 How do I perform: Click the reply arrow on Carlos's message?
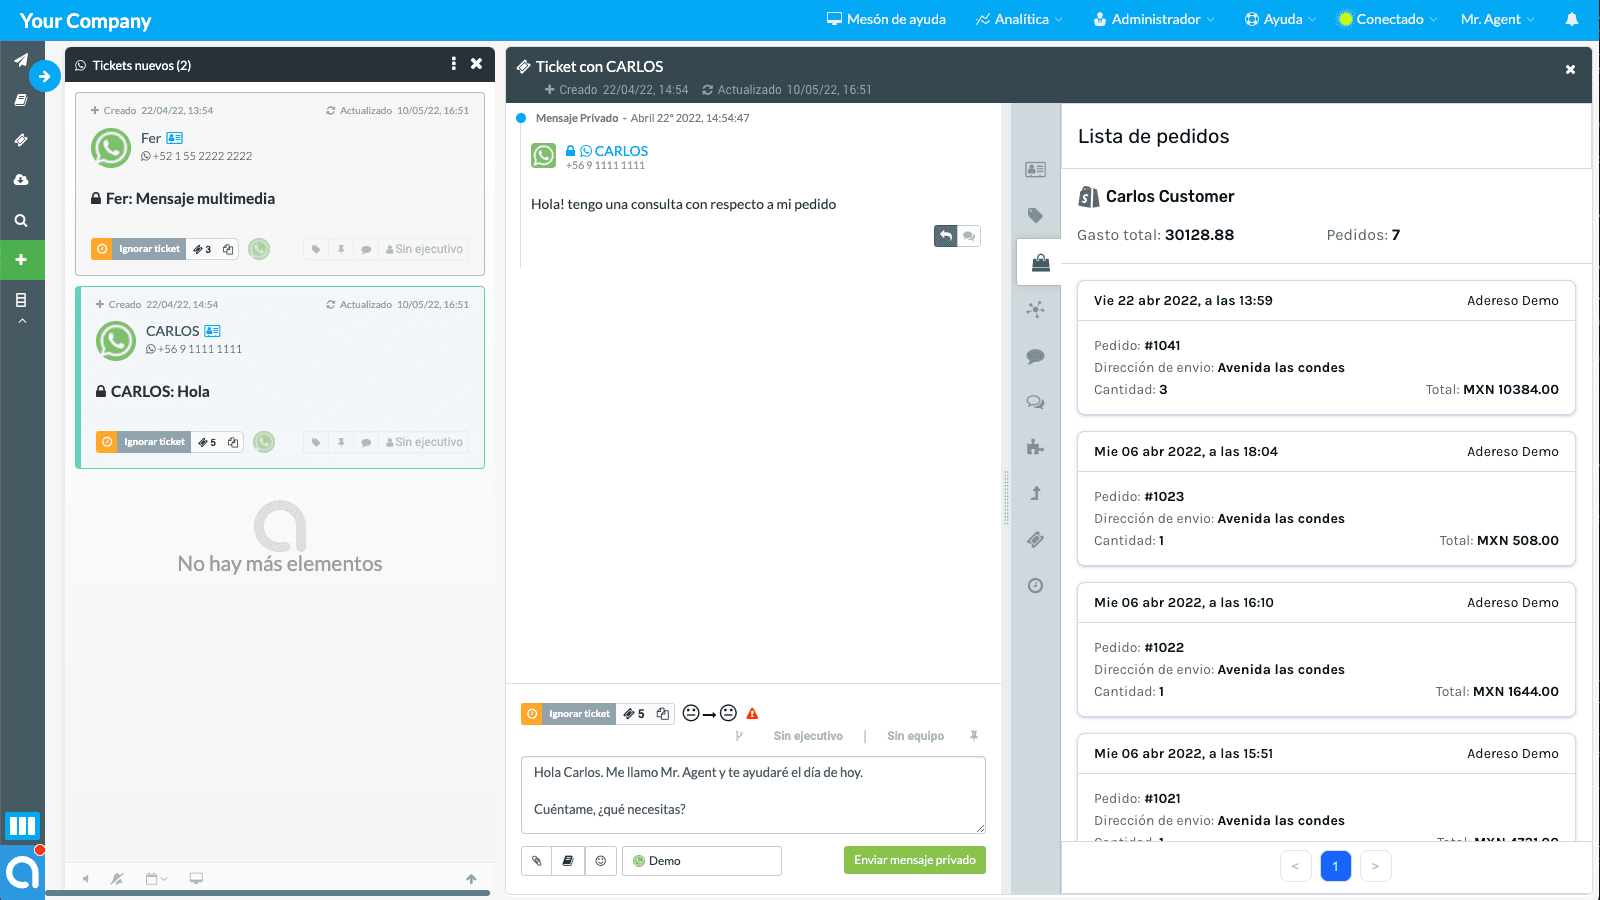tap(945, 236)
